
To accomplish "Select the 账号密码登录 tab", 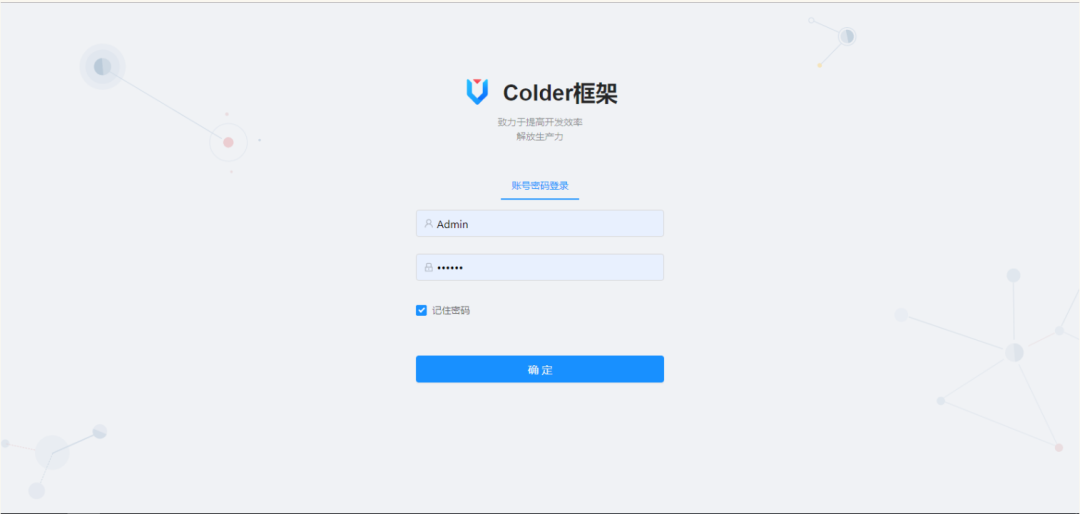I will click(540, 186).
